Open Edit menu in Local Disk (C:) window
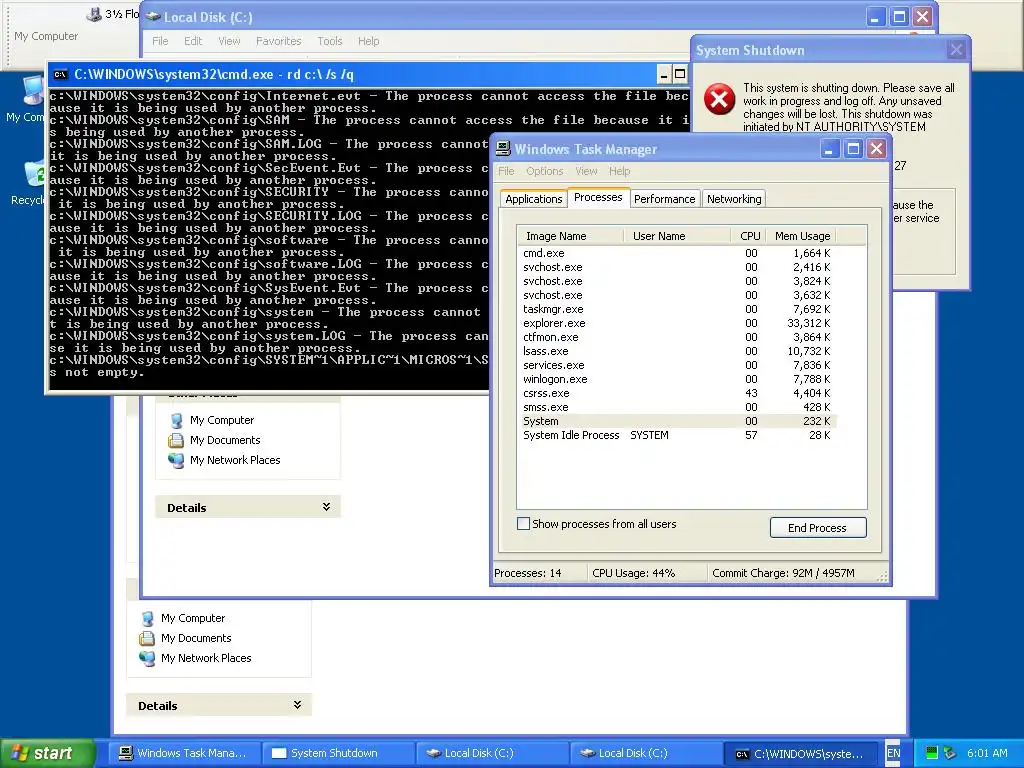Screen dimensions: 1024x768 click(x=193, y=41)
